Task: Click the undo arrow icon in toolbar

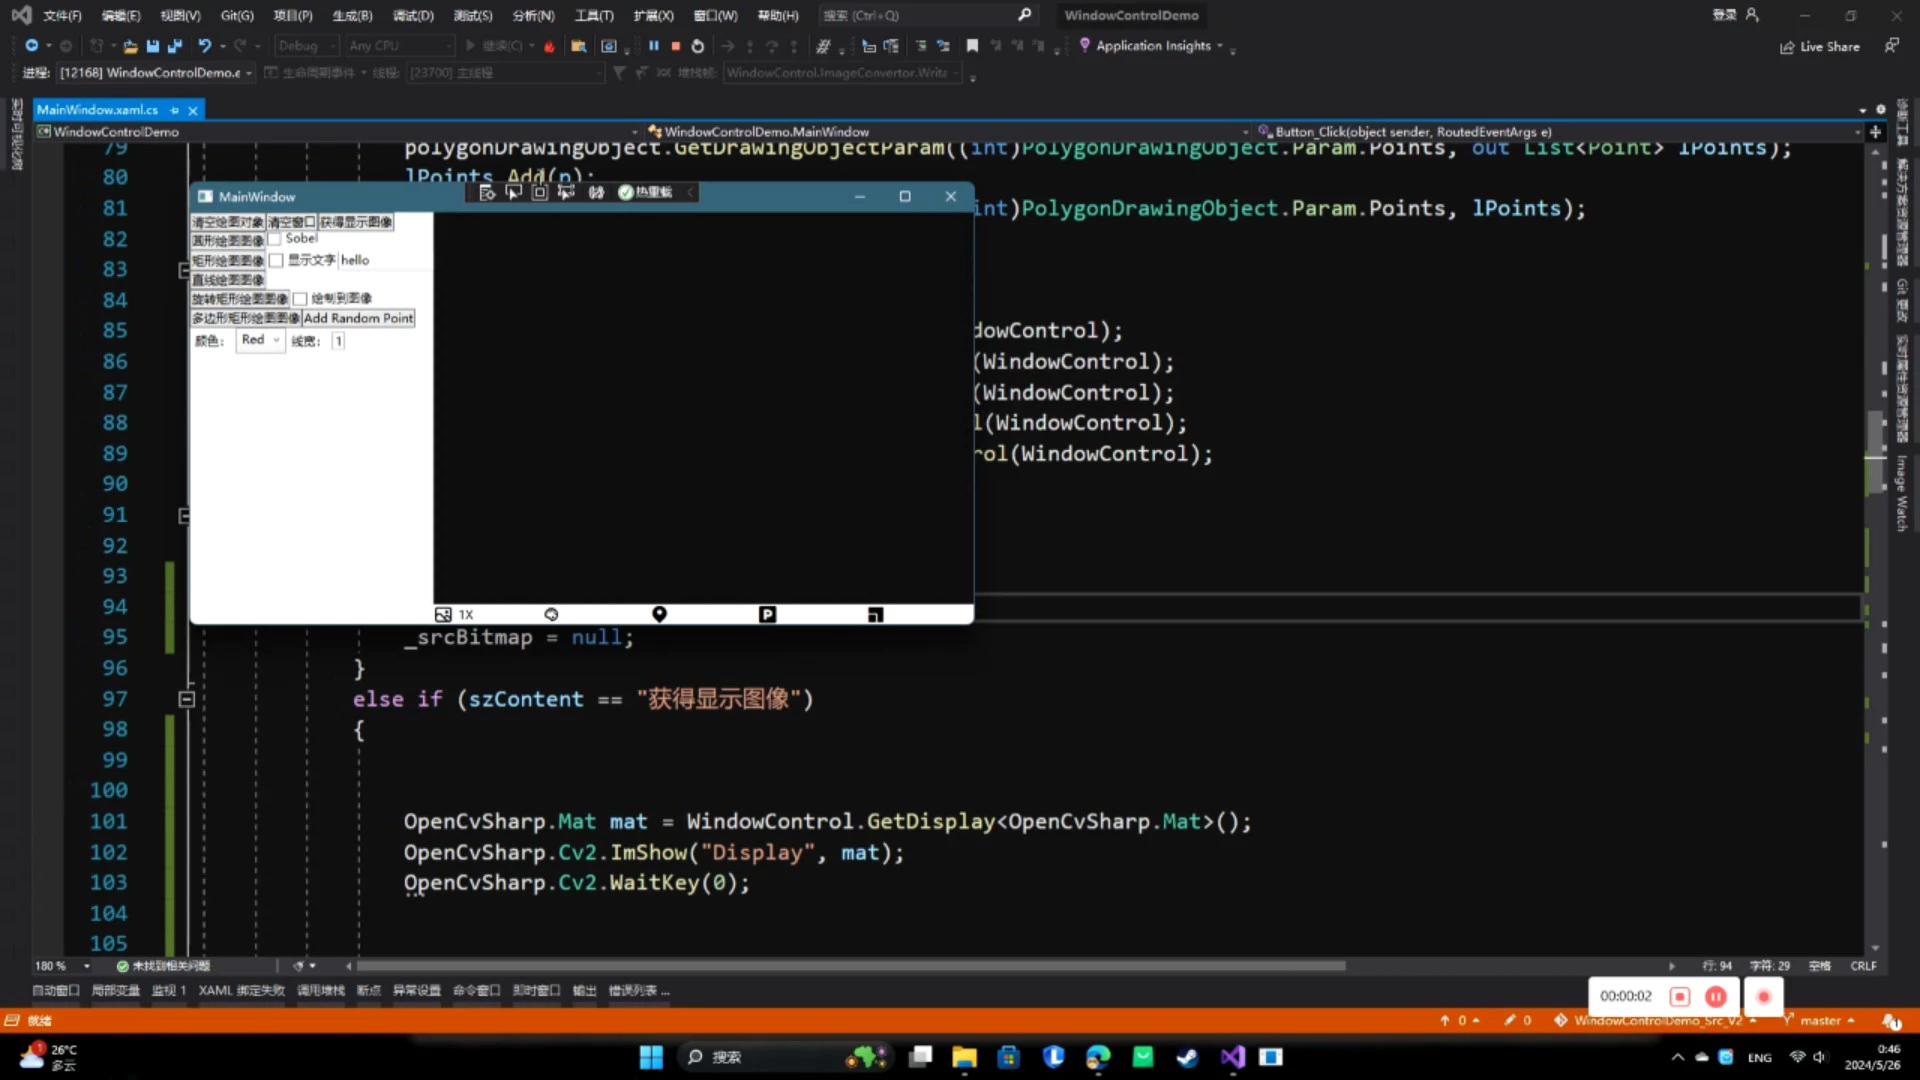Action: coord(204,46)
